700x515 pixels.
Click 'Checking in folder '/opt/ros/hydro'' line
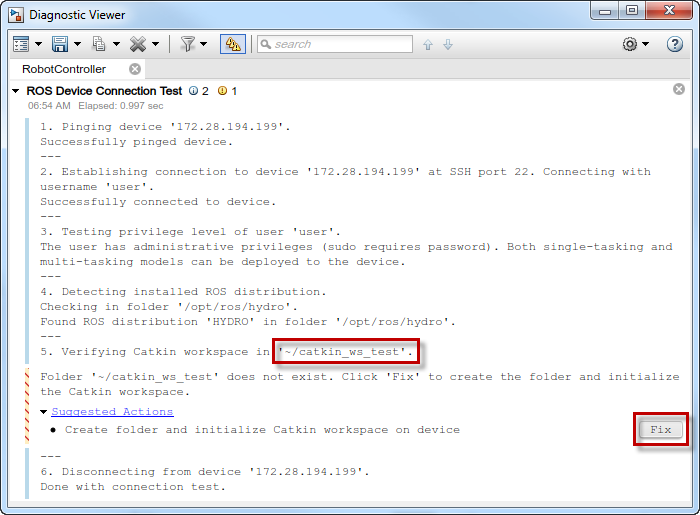169,307
